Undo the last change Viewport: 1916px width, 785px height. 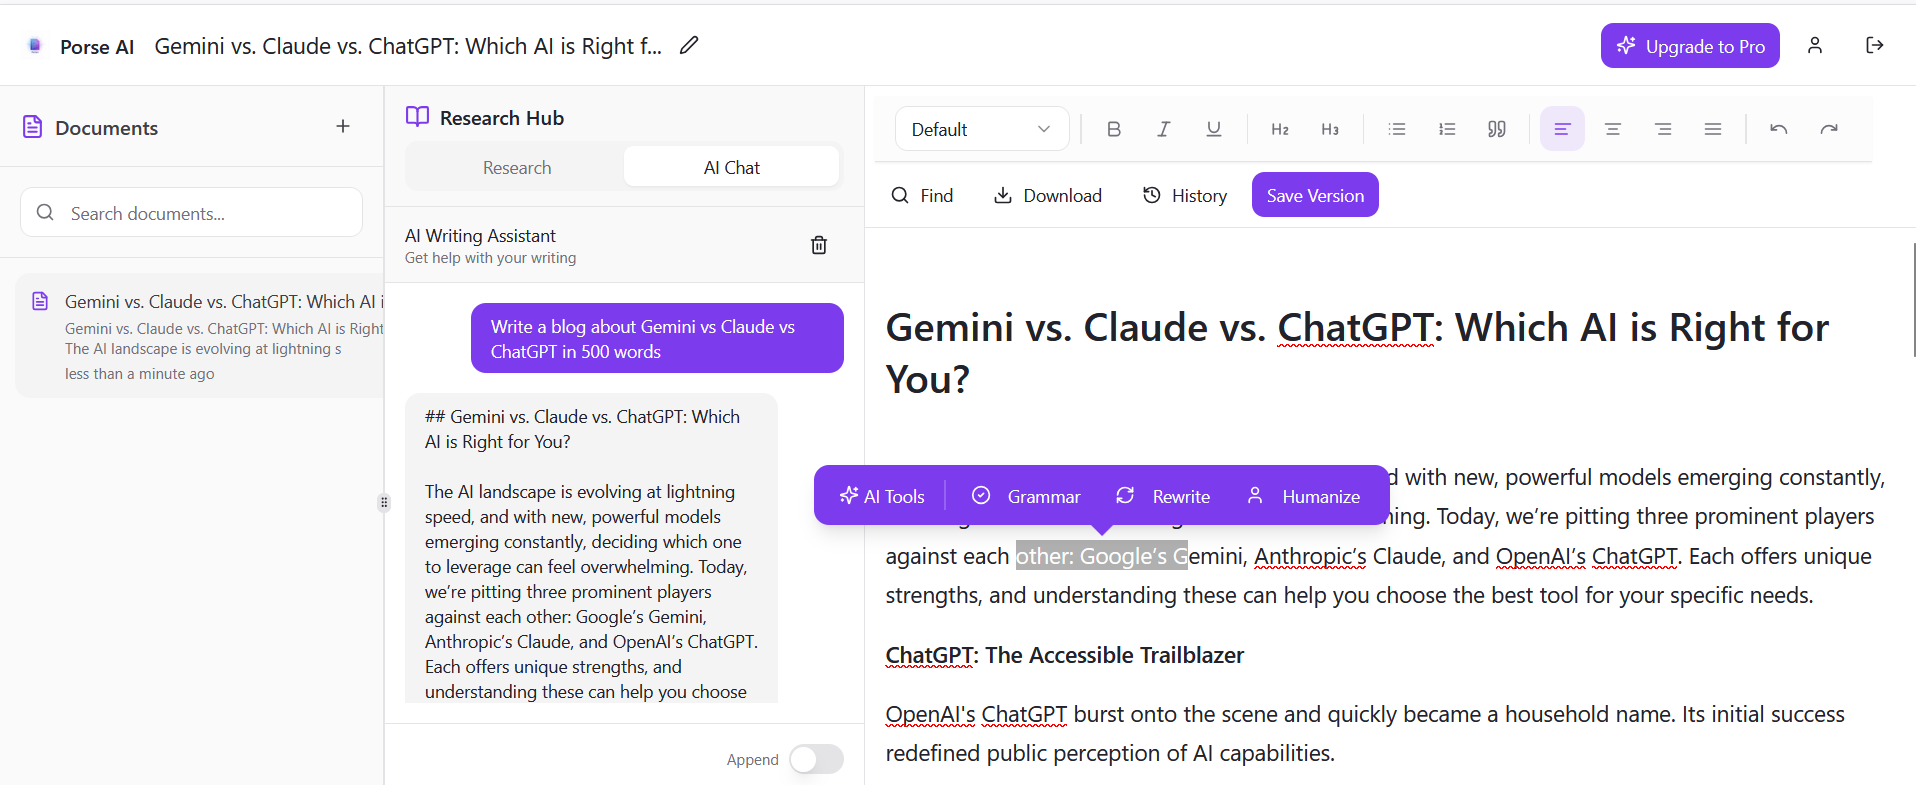[x=1779, y=129]
